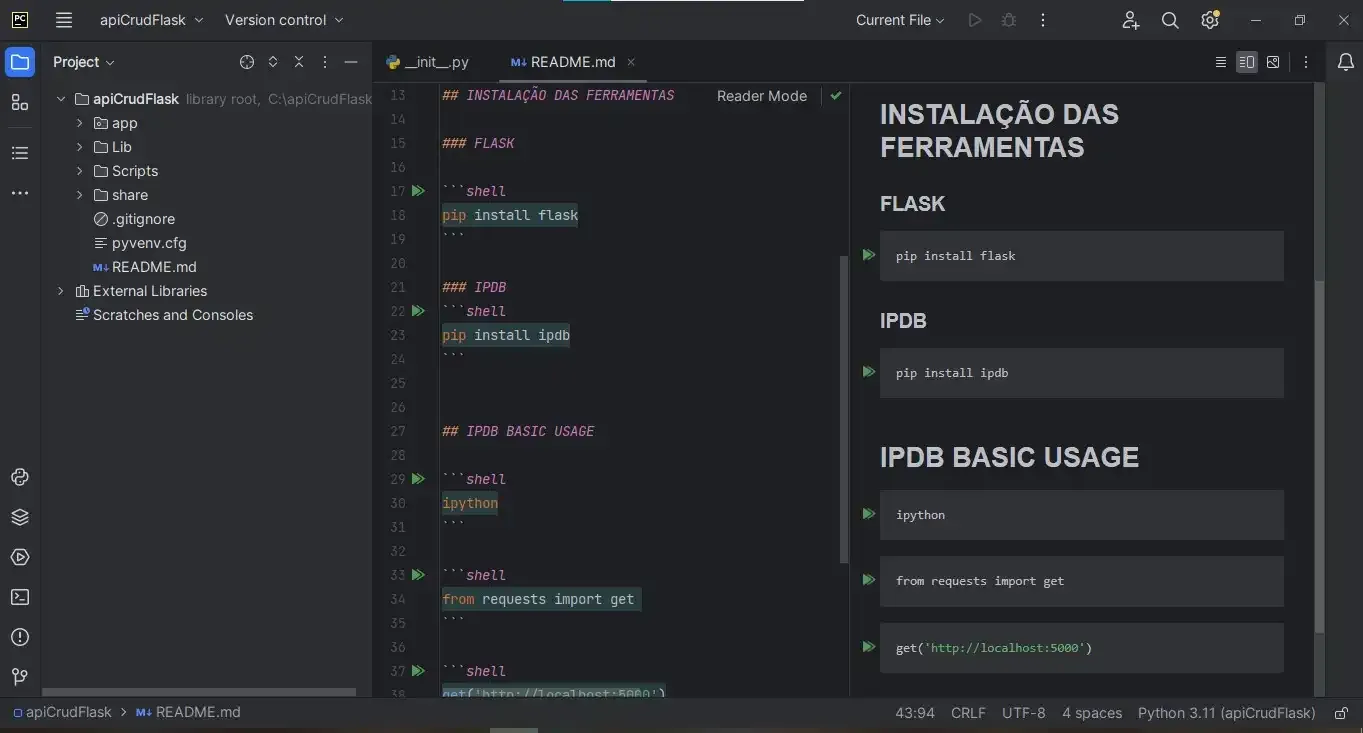Click Collapse All in Project panel
The width and height of the screenshot is (1363, 733).
[x=299, y=62]
